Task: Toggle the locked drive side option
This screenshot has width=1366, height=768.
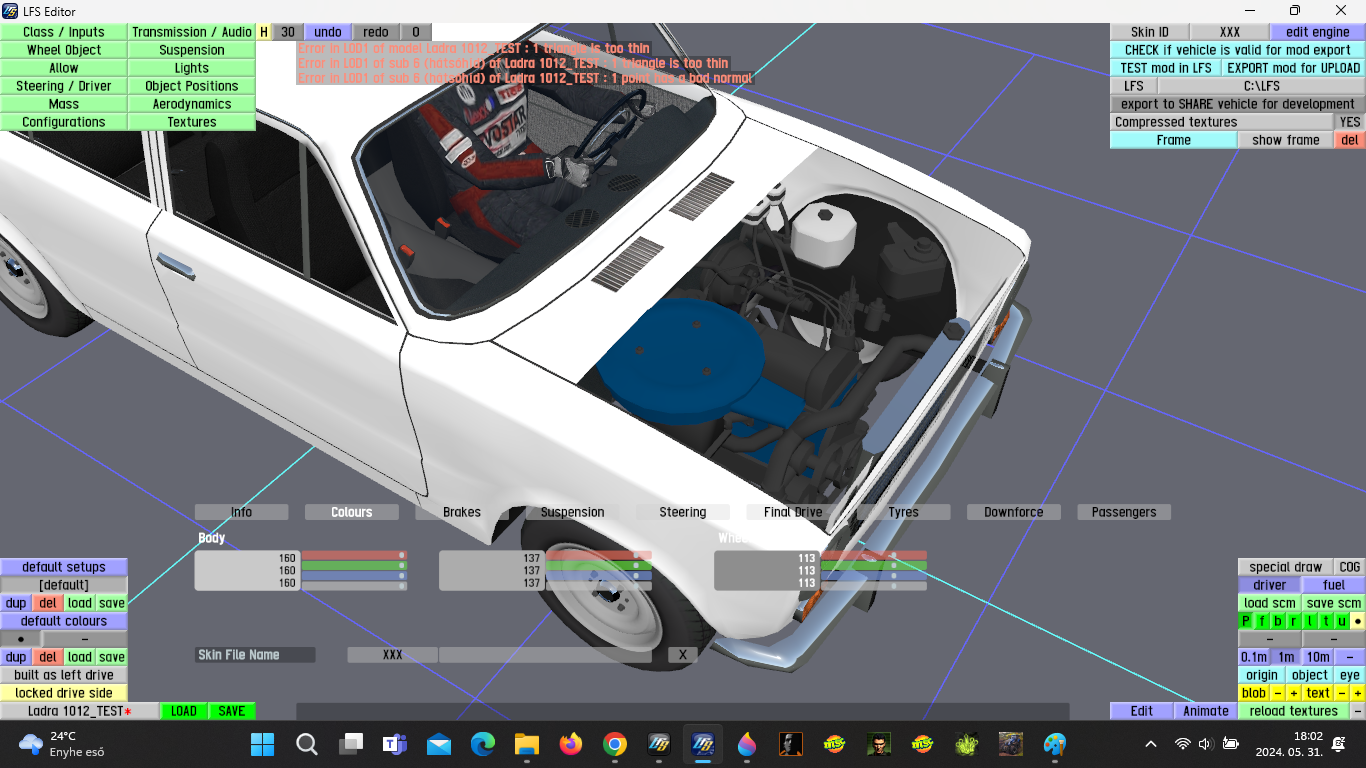Action: (64, 693)
